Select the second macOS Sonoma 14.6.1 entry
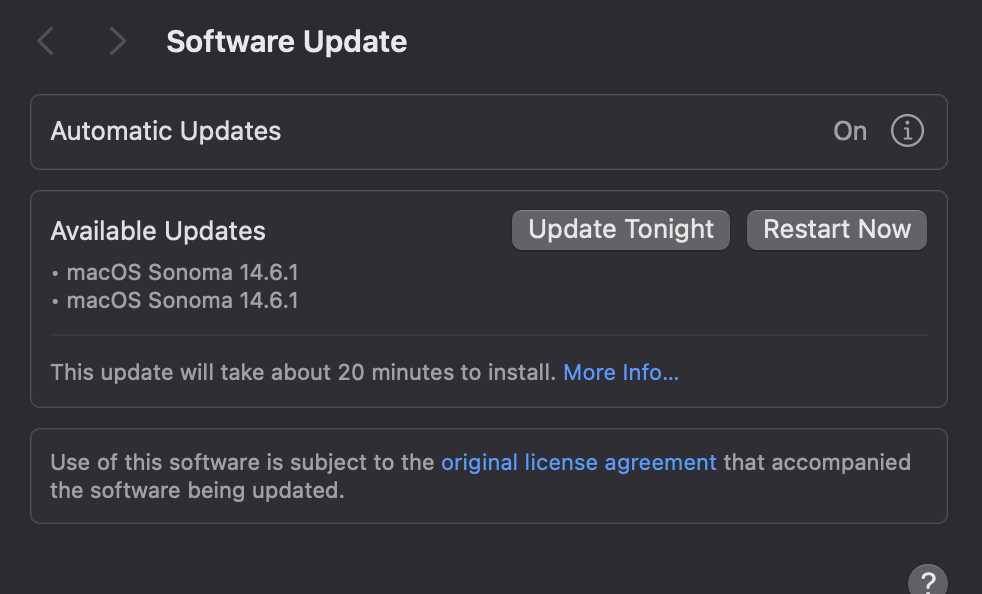Viewport: 982px width, 594px height. click(x=182, y=300)
